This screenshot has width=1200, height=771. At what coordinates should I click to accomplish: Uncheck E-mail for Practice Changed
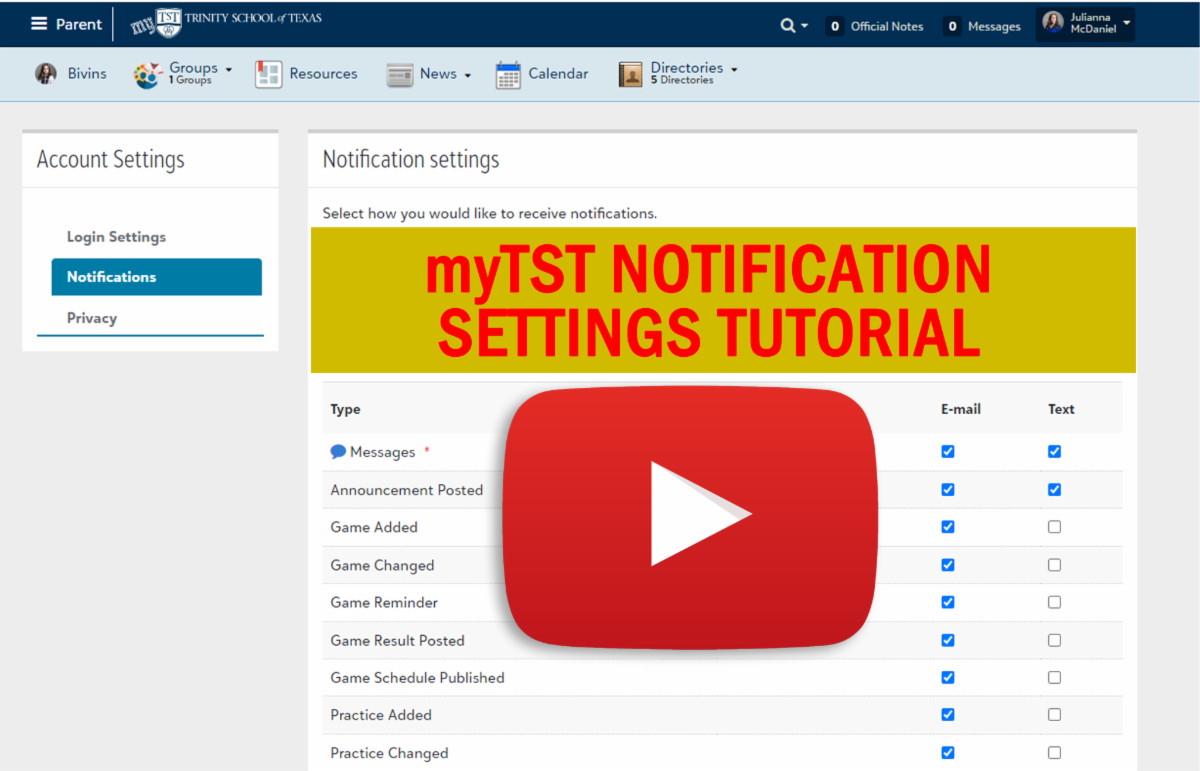[948, 753]
